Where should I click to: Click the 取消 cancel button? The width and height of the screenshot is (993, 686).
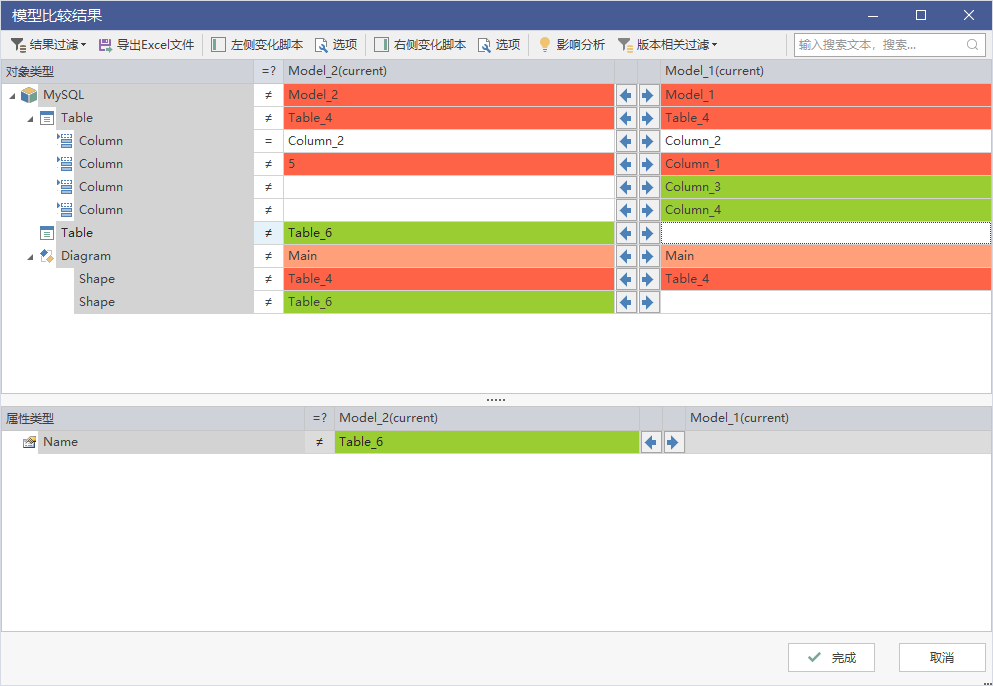942,657
